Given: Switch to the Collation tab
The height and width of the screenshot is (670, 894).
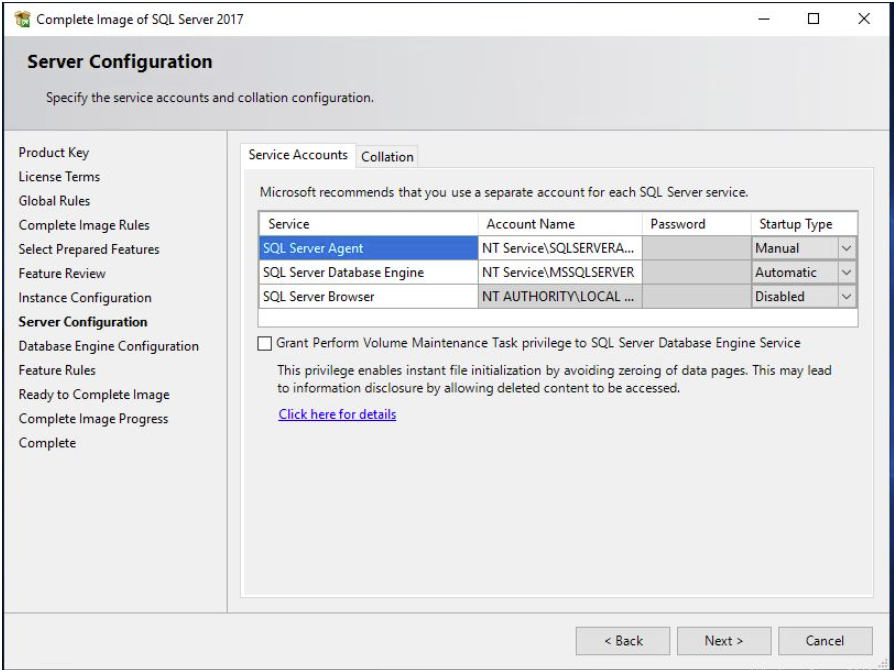Looking at the screenshot, I should coord(387,157).
